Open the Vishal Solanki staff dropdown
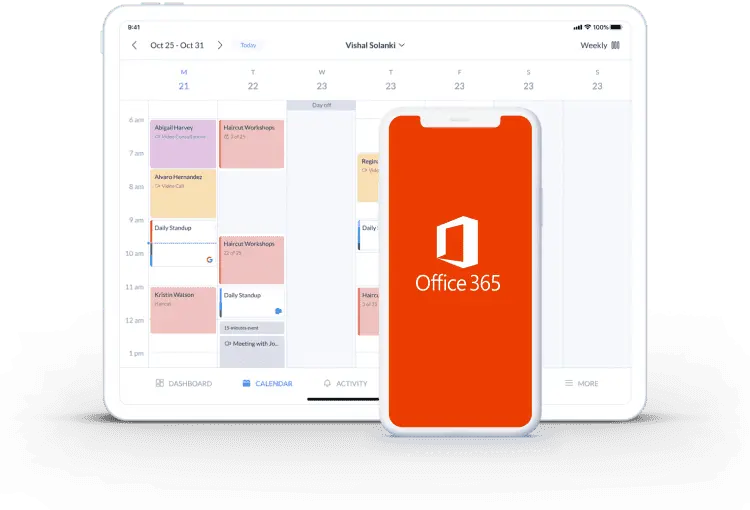Screen dimensions: 750x510 pyautogui.click(x=375, y=45)
